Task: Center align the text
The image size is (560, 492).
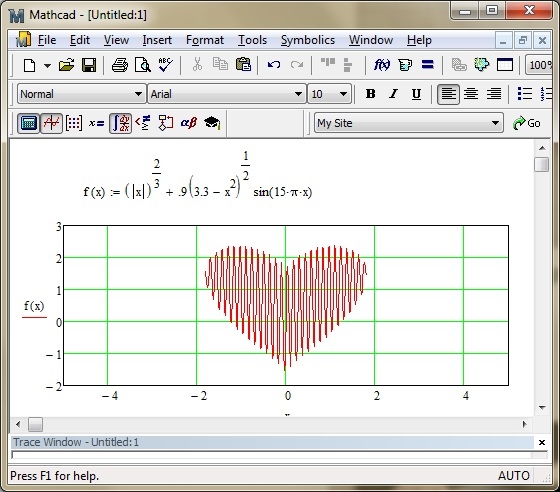Action: [471, 94]
